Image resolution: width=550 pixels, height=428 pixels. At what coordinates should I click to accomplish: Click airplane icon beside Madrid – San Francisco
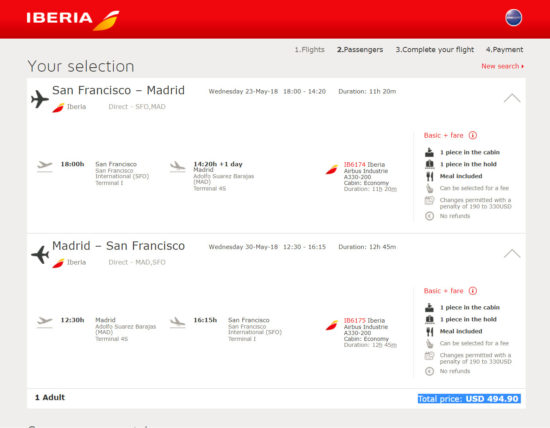coord(40,254)
